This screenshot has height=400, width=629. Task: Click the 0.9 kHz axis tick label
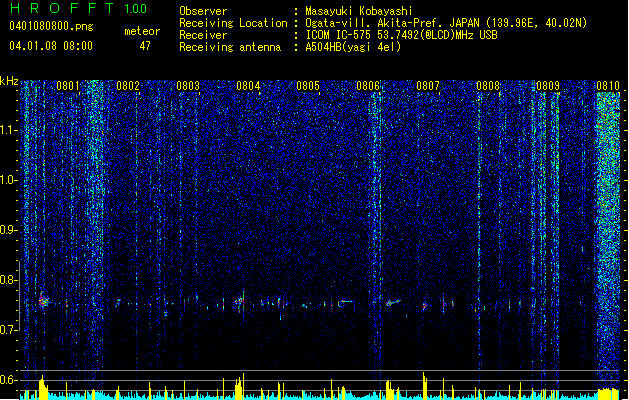pyautogui.click(x=9, y=230)
